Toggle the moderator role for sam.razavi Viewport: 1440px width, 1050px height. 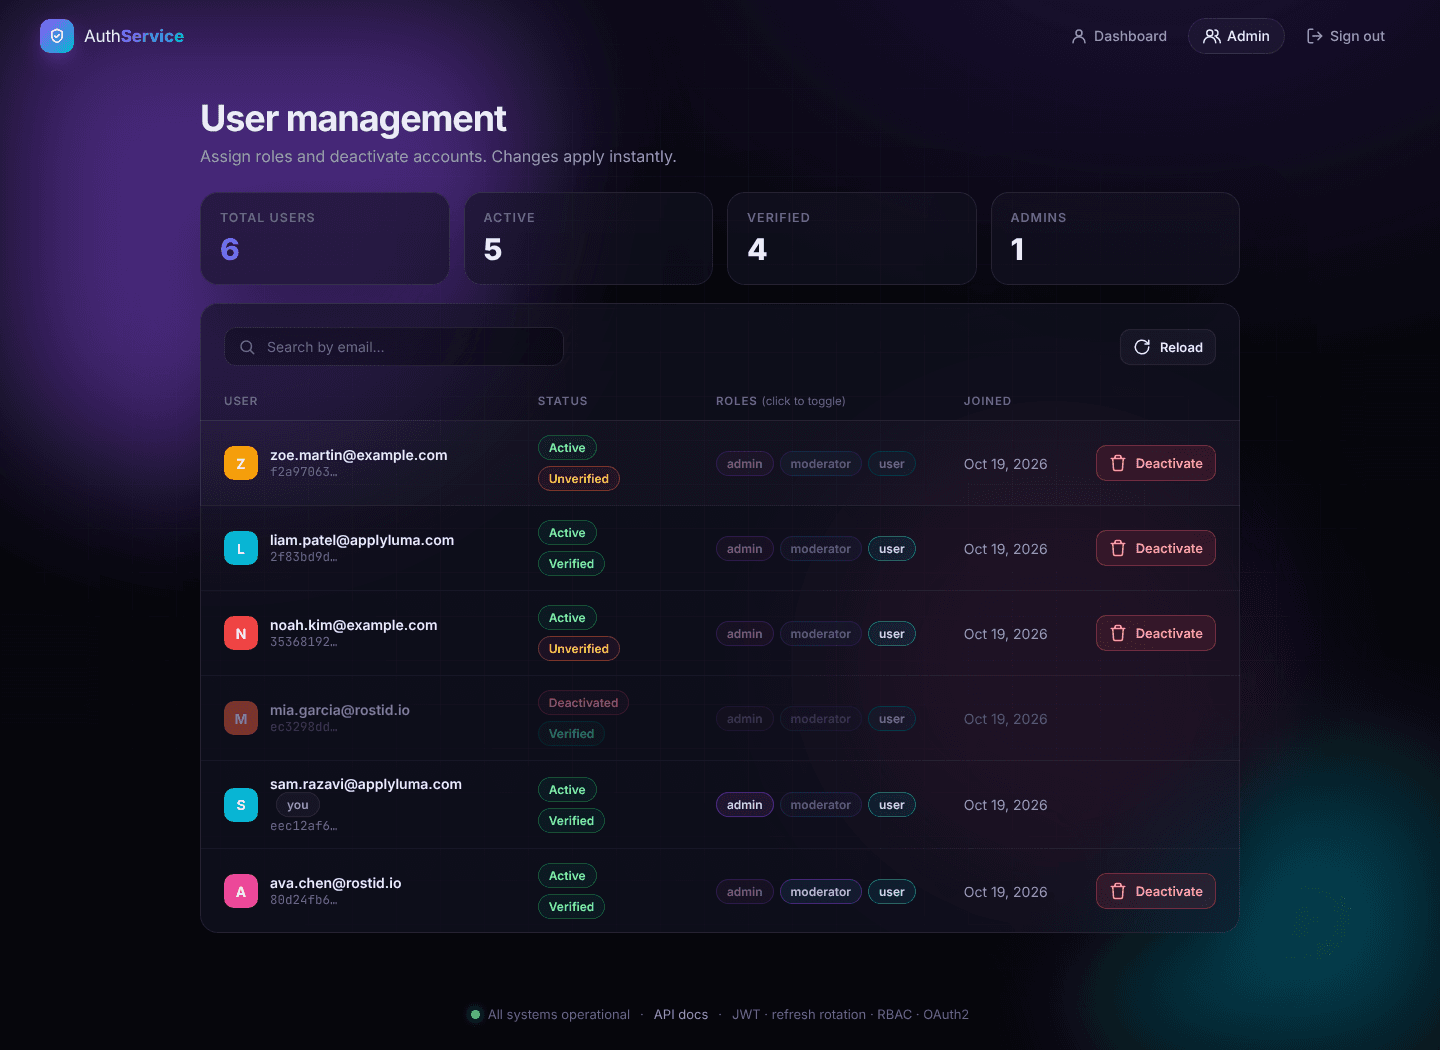[x=821, y=805]
